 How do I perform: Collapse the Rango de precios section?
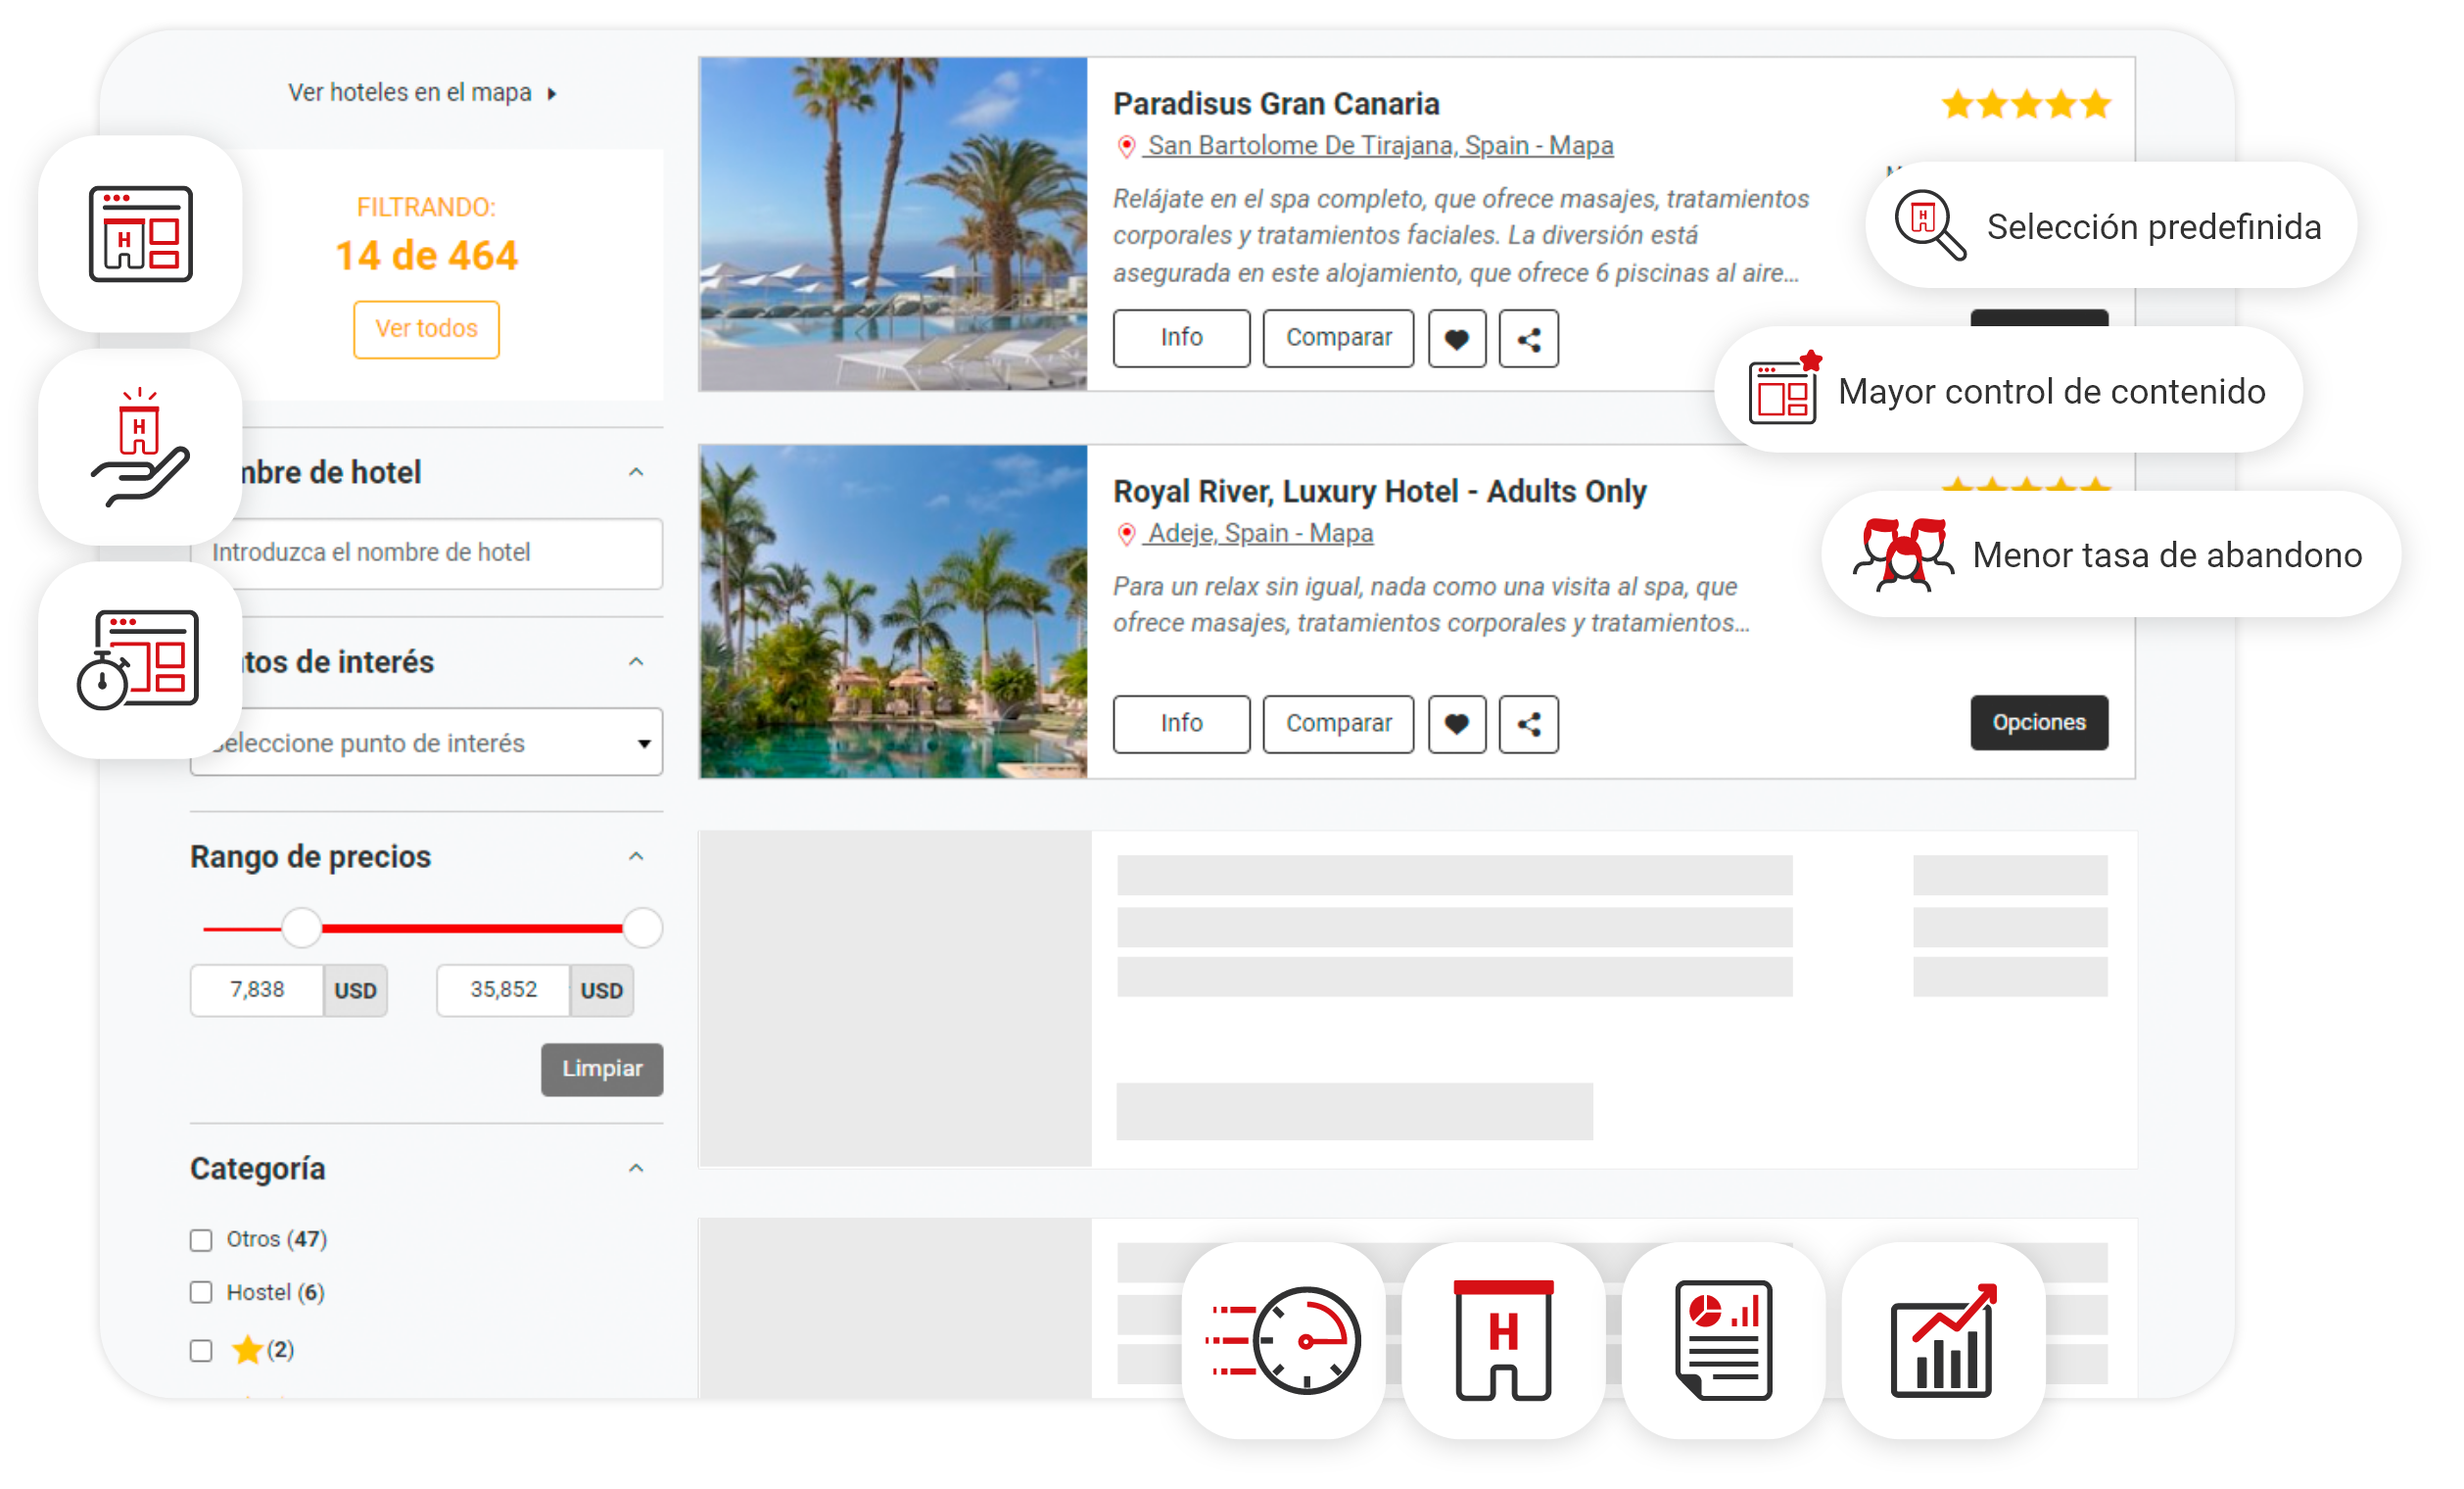click(x=636, y=857)
